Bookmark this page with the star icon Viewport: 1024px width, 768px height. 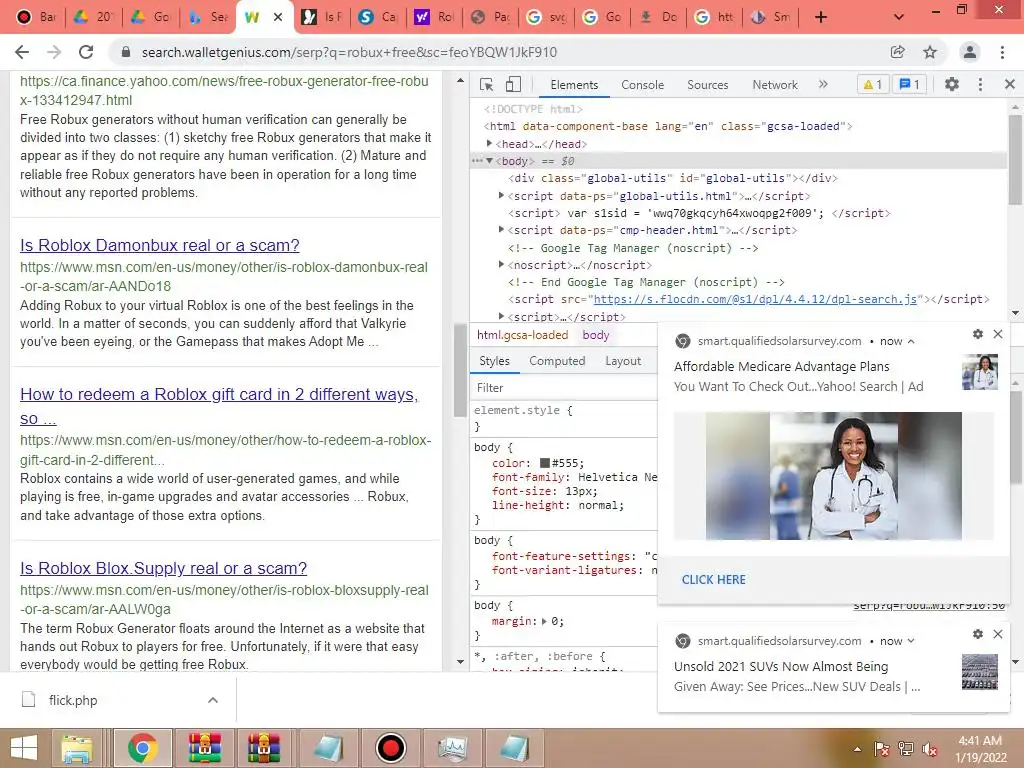click(930, 52)
